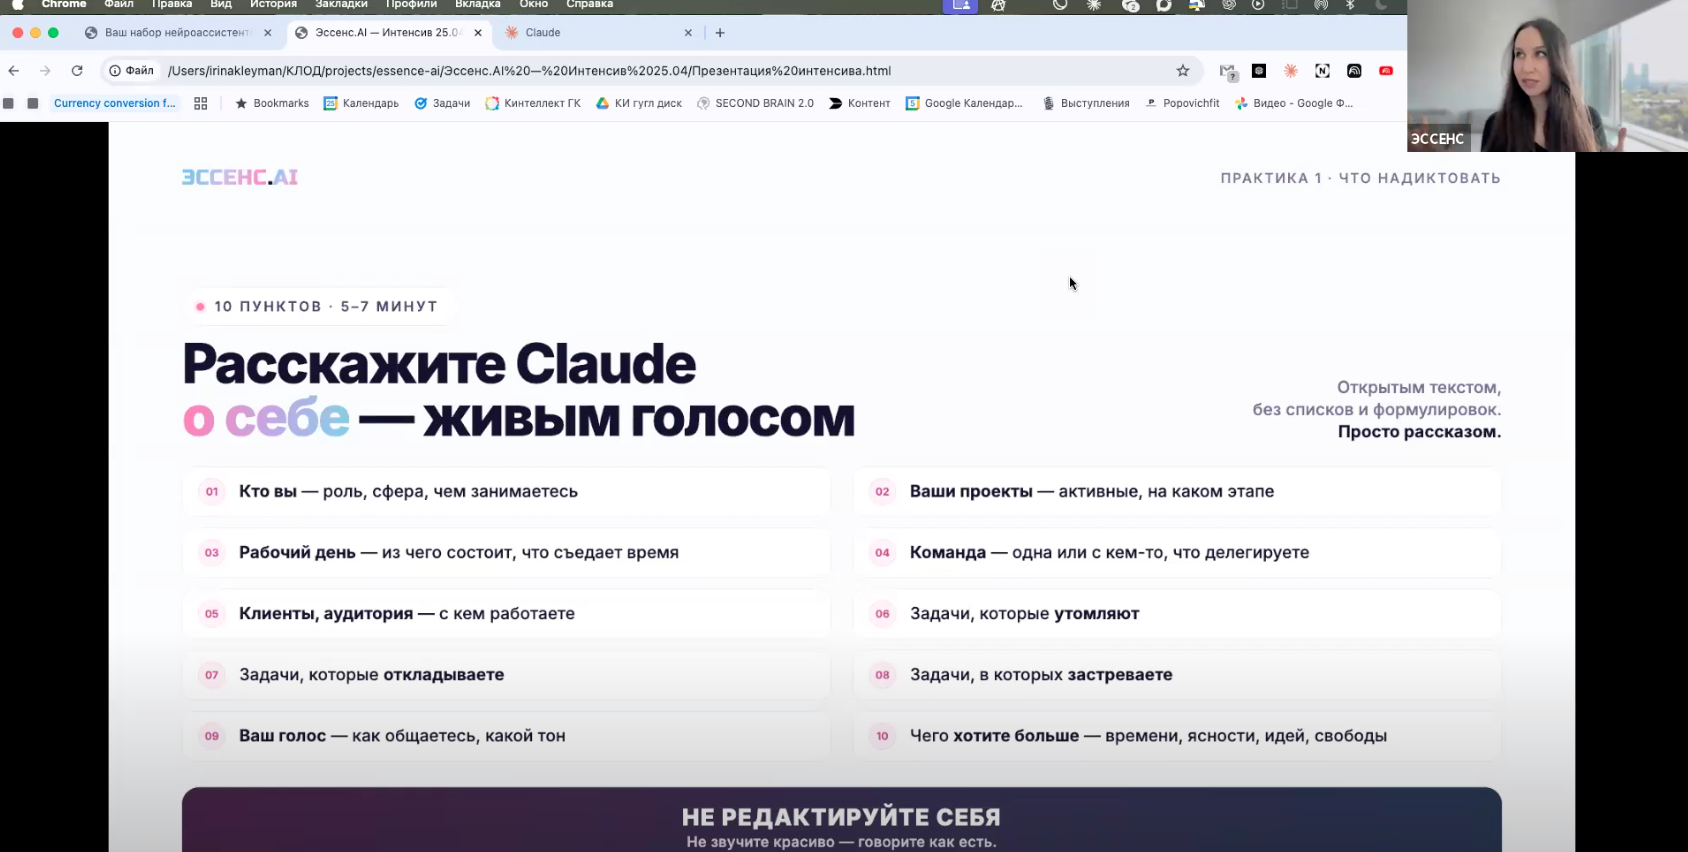The image size is (1688, 852).
Task: Open the Gmail extension icon
Action: coord(1228,71)
